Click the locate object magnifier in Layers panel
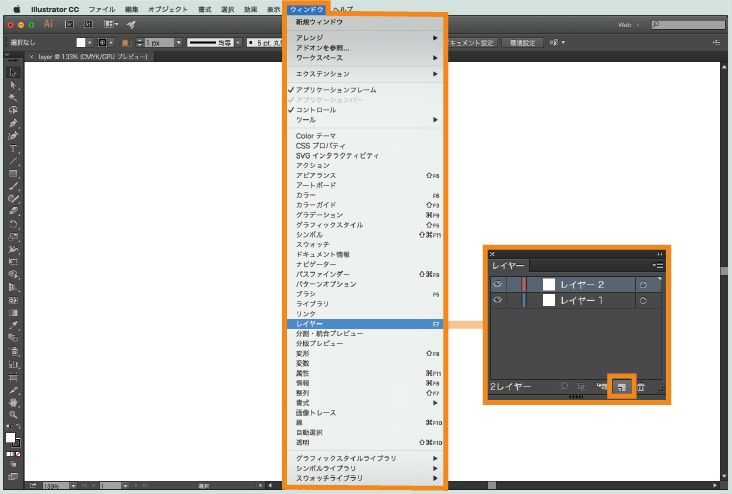 [x=563, y=387]
